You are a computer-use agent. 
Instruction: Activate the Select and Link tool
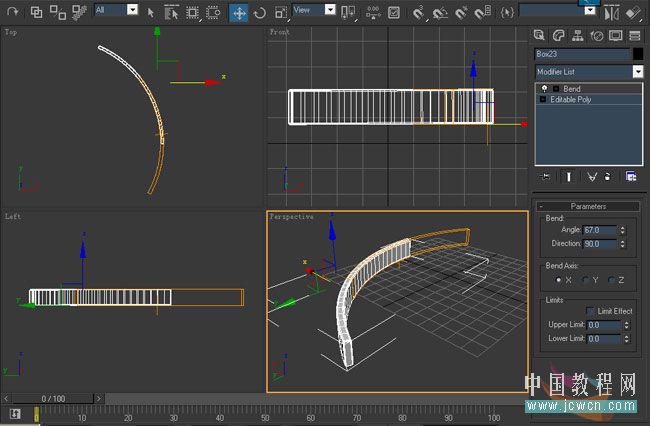(x=36, y=12)
